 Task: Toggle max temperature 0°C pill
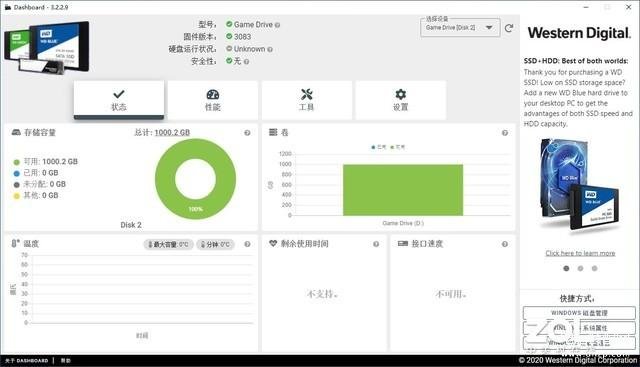coord(168,245)
